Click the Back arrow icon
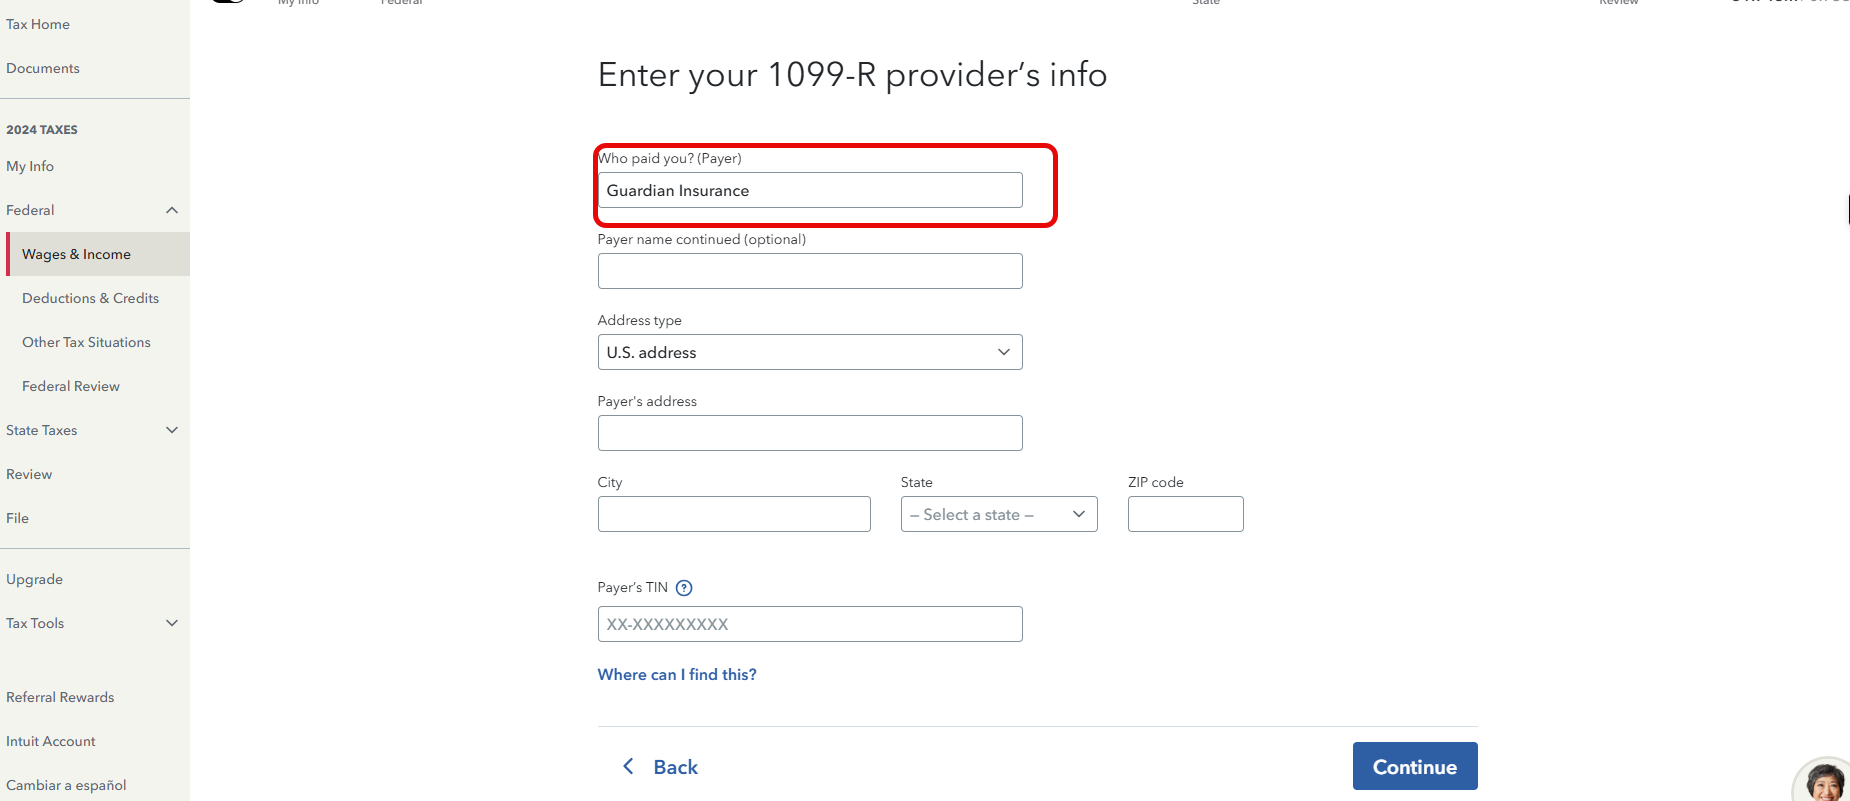Viewport: 1850px width, 801px height. coord(628,766)
